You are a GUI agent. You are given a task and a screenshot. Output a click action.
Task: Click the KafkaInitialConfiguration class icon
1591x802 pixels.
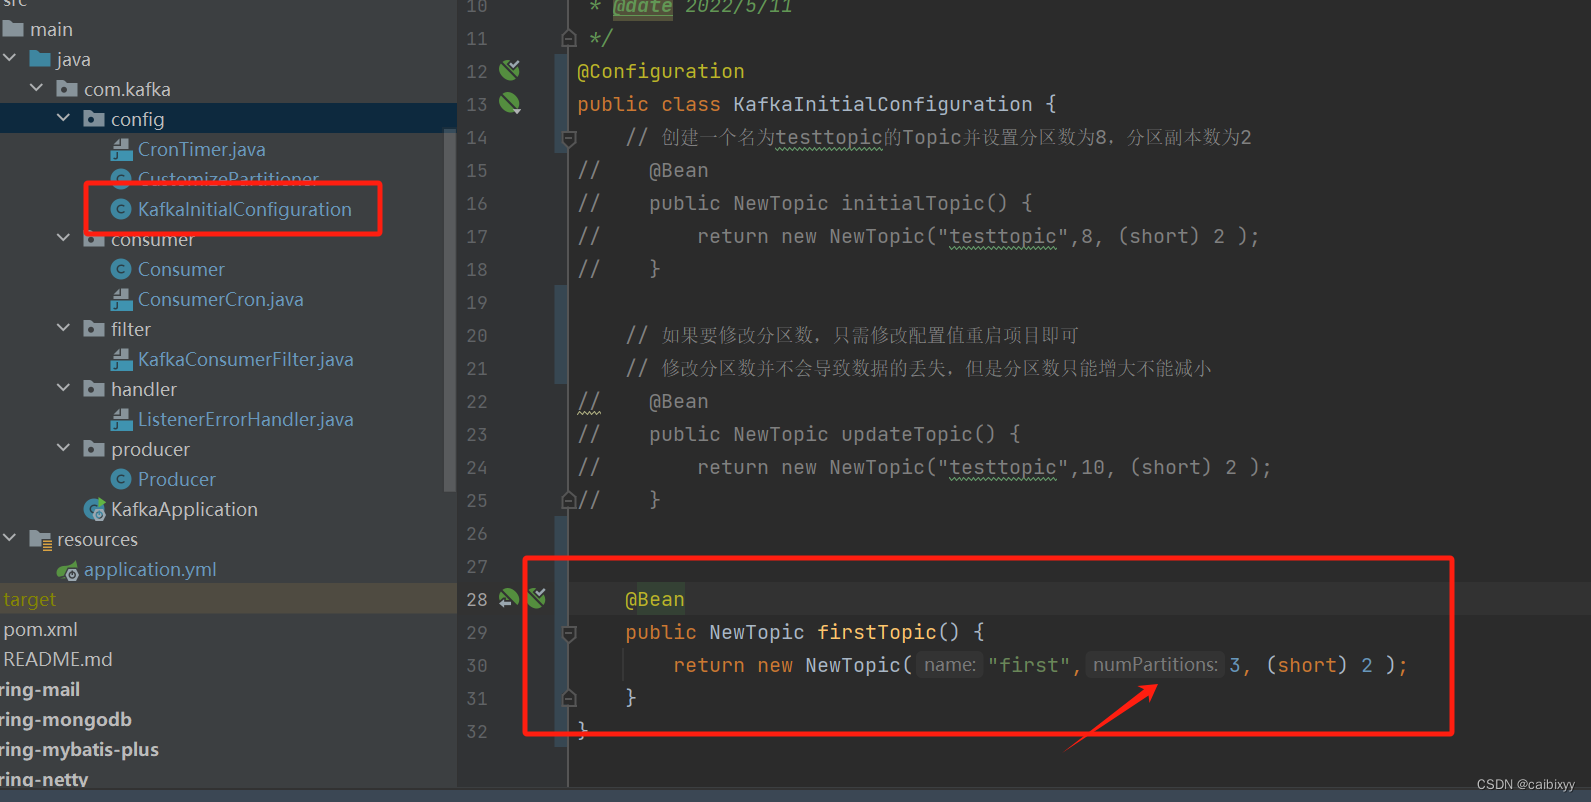121,209
